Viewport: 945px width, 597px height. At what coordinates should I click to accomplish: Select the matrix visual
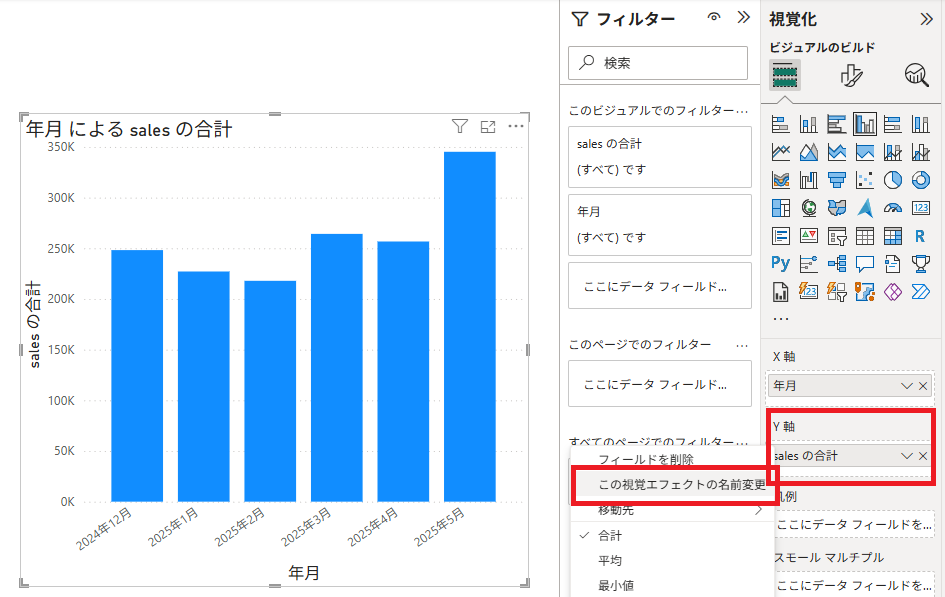click(893, 236)
